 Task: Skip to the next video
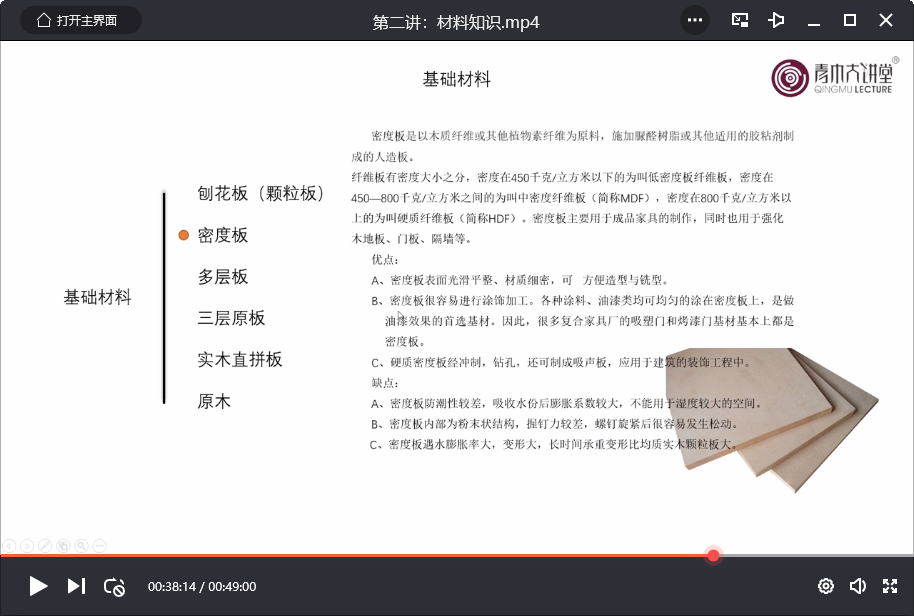(x=76, y=586)
